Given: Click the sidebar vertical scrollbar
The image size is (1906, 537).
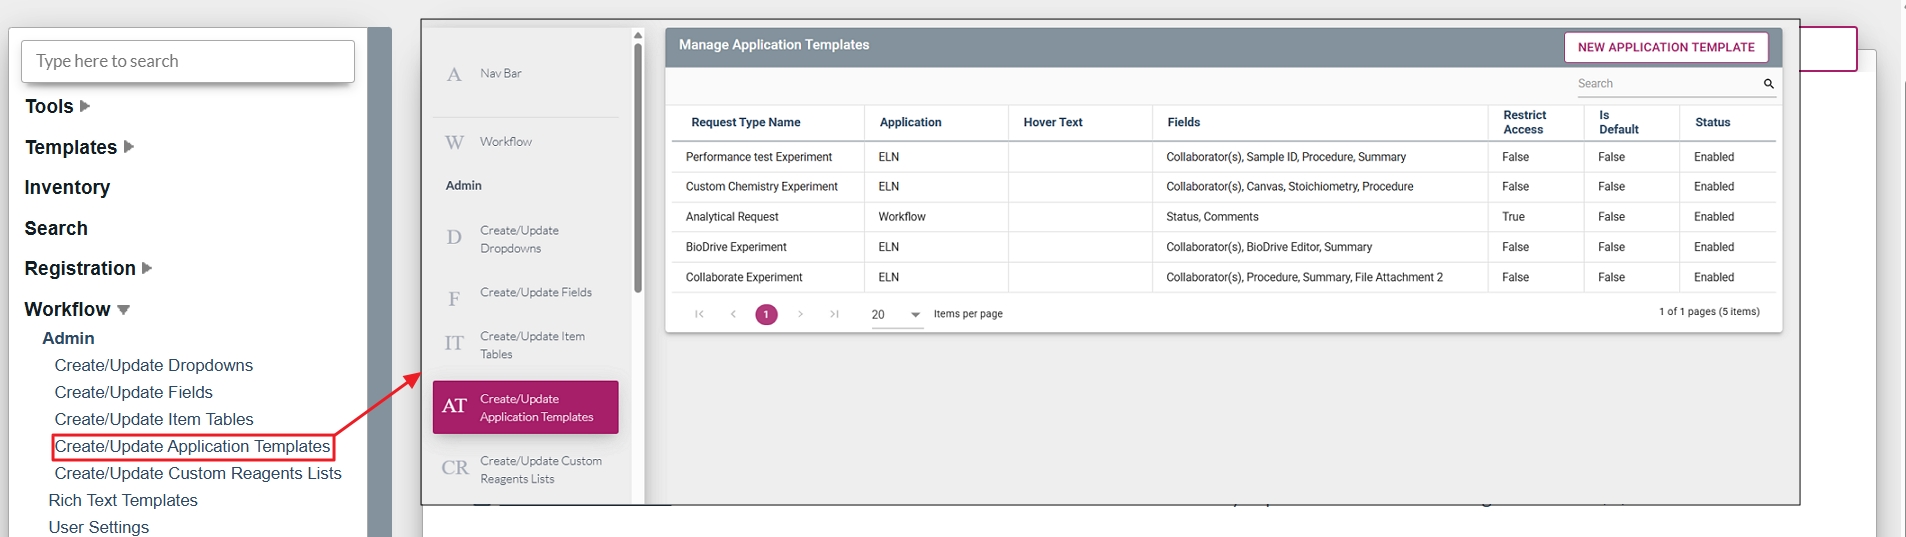Looking at the screenshot, I should pos(638,170).
